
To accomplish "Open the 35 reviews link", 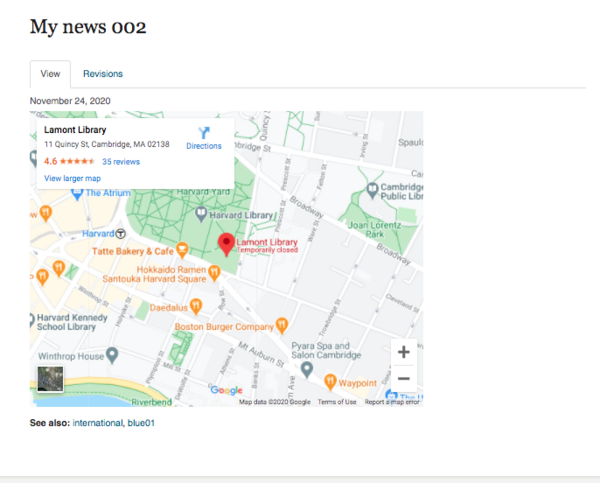I will (121, 161).
